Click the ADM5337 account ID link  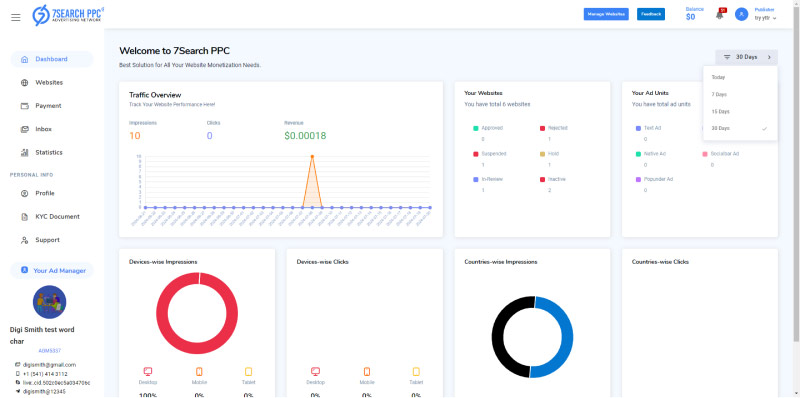click(x=49, y=351)
